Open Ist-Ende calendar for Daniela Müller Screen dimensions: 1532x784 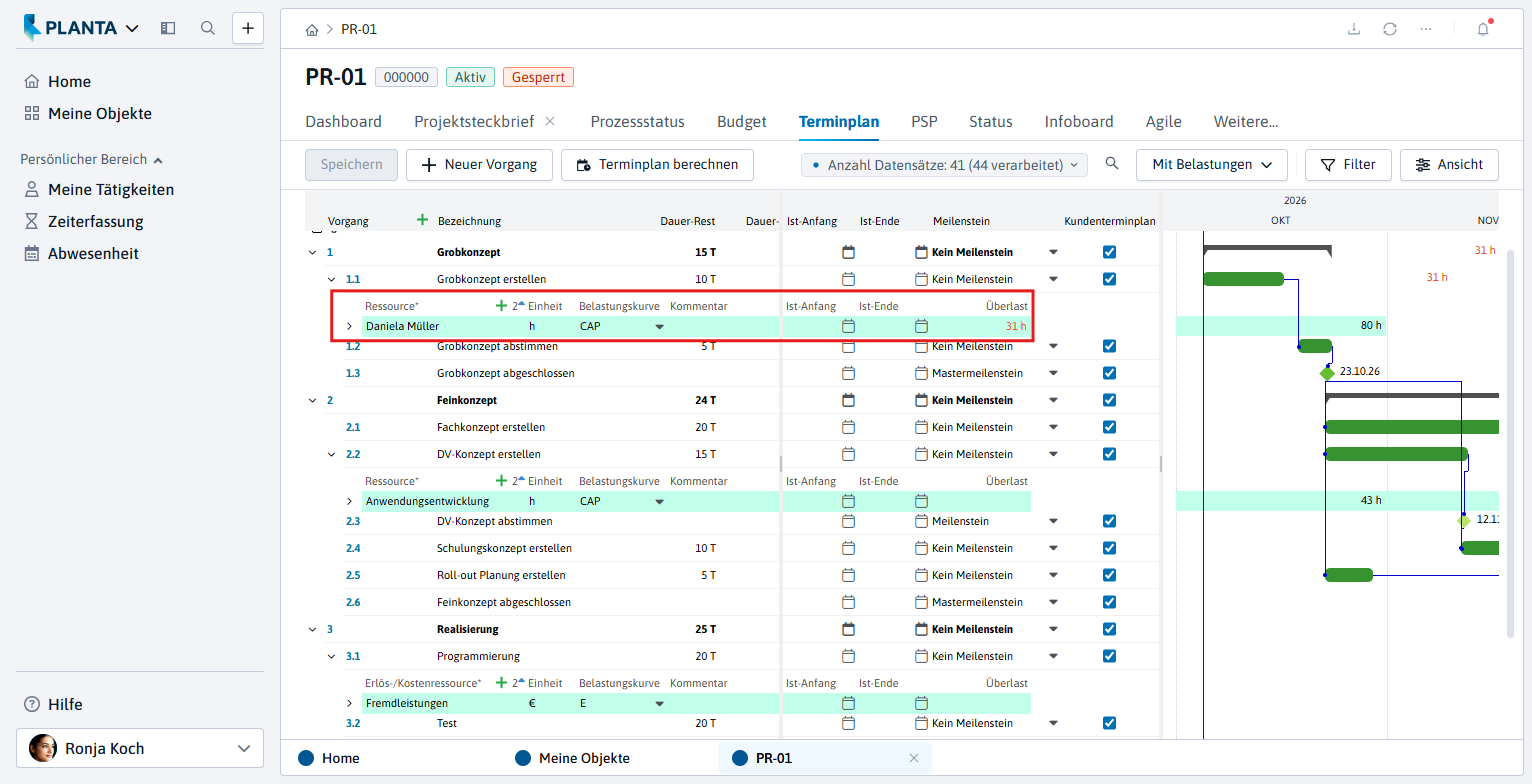pyautogui.click(x=922, y=326)
